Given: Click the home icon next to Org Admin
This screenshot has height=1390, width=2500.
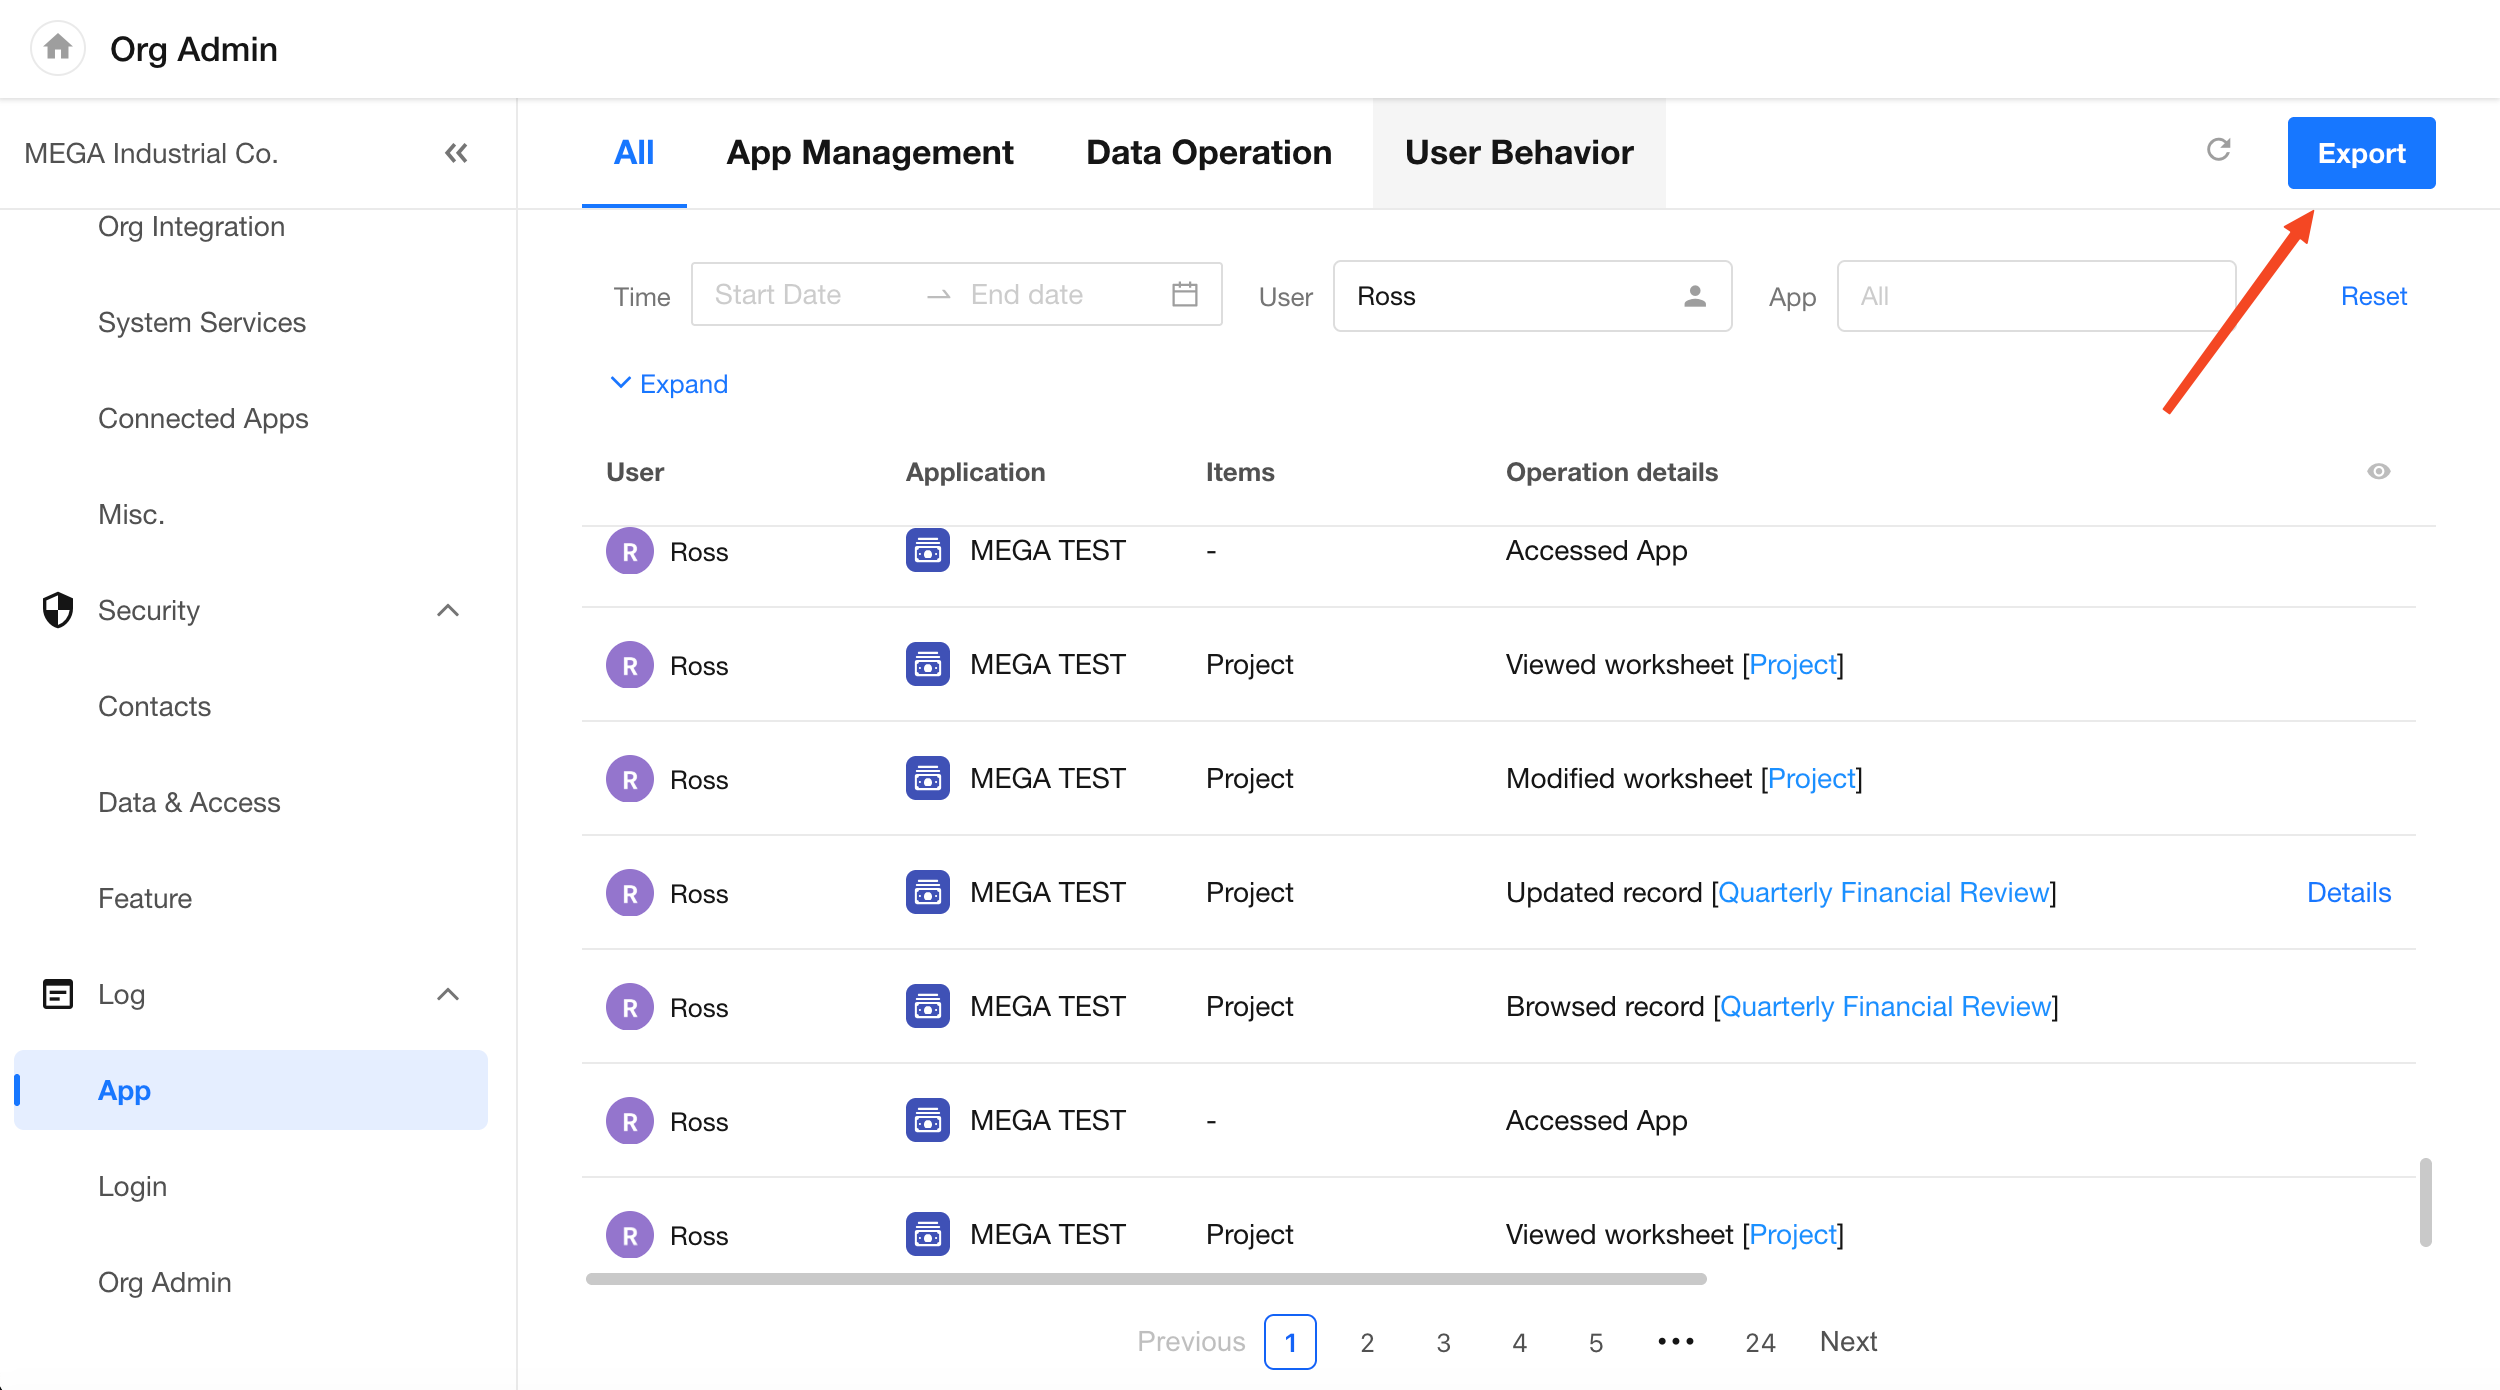Looking at the screenshot, I should coord(58,48).
